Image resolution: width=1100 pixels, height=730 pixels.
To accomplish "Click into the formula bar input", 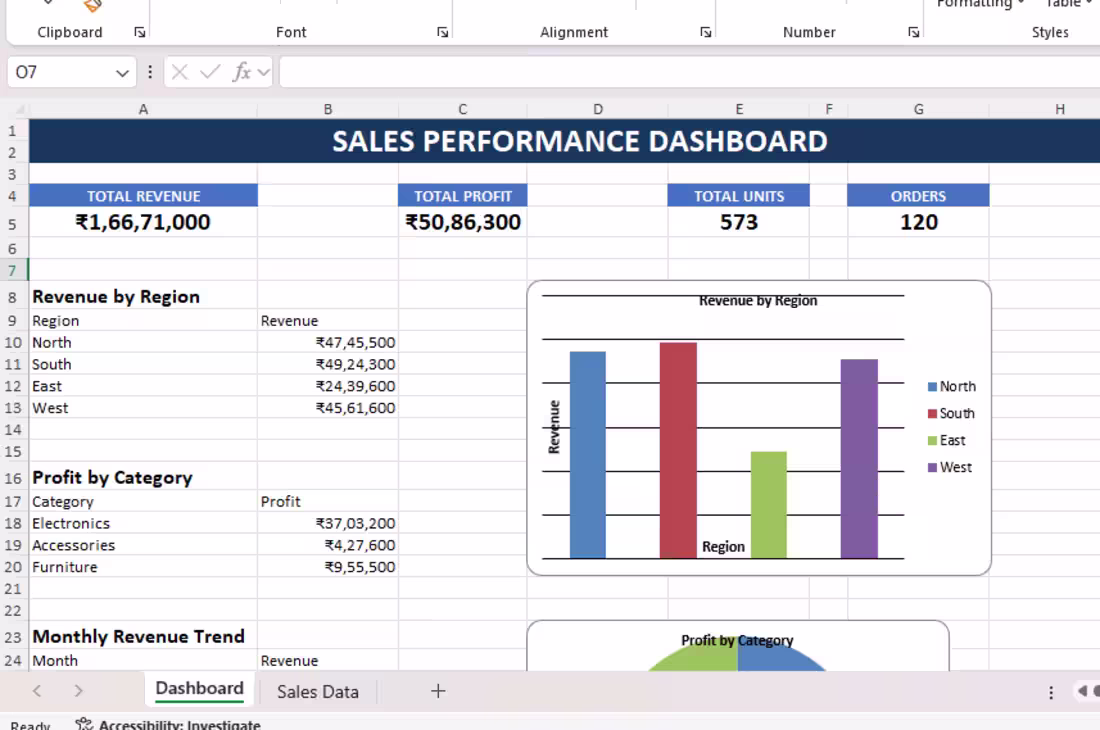I will point(690,72).
